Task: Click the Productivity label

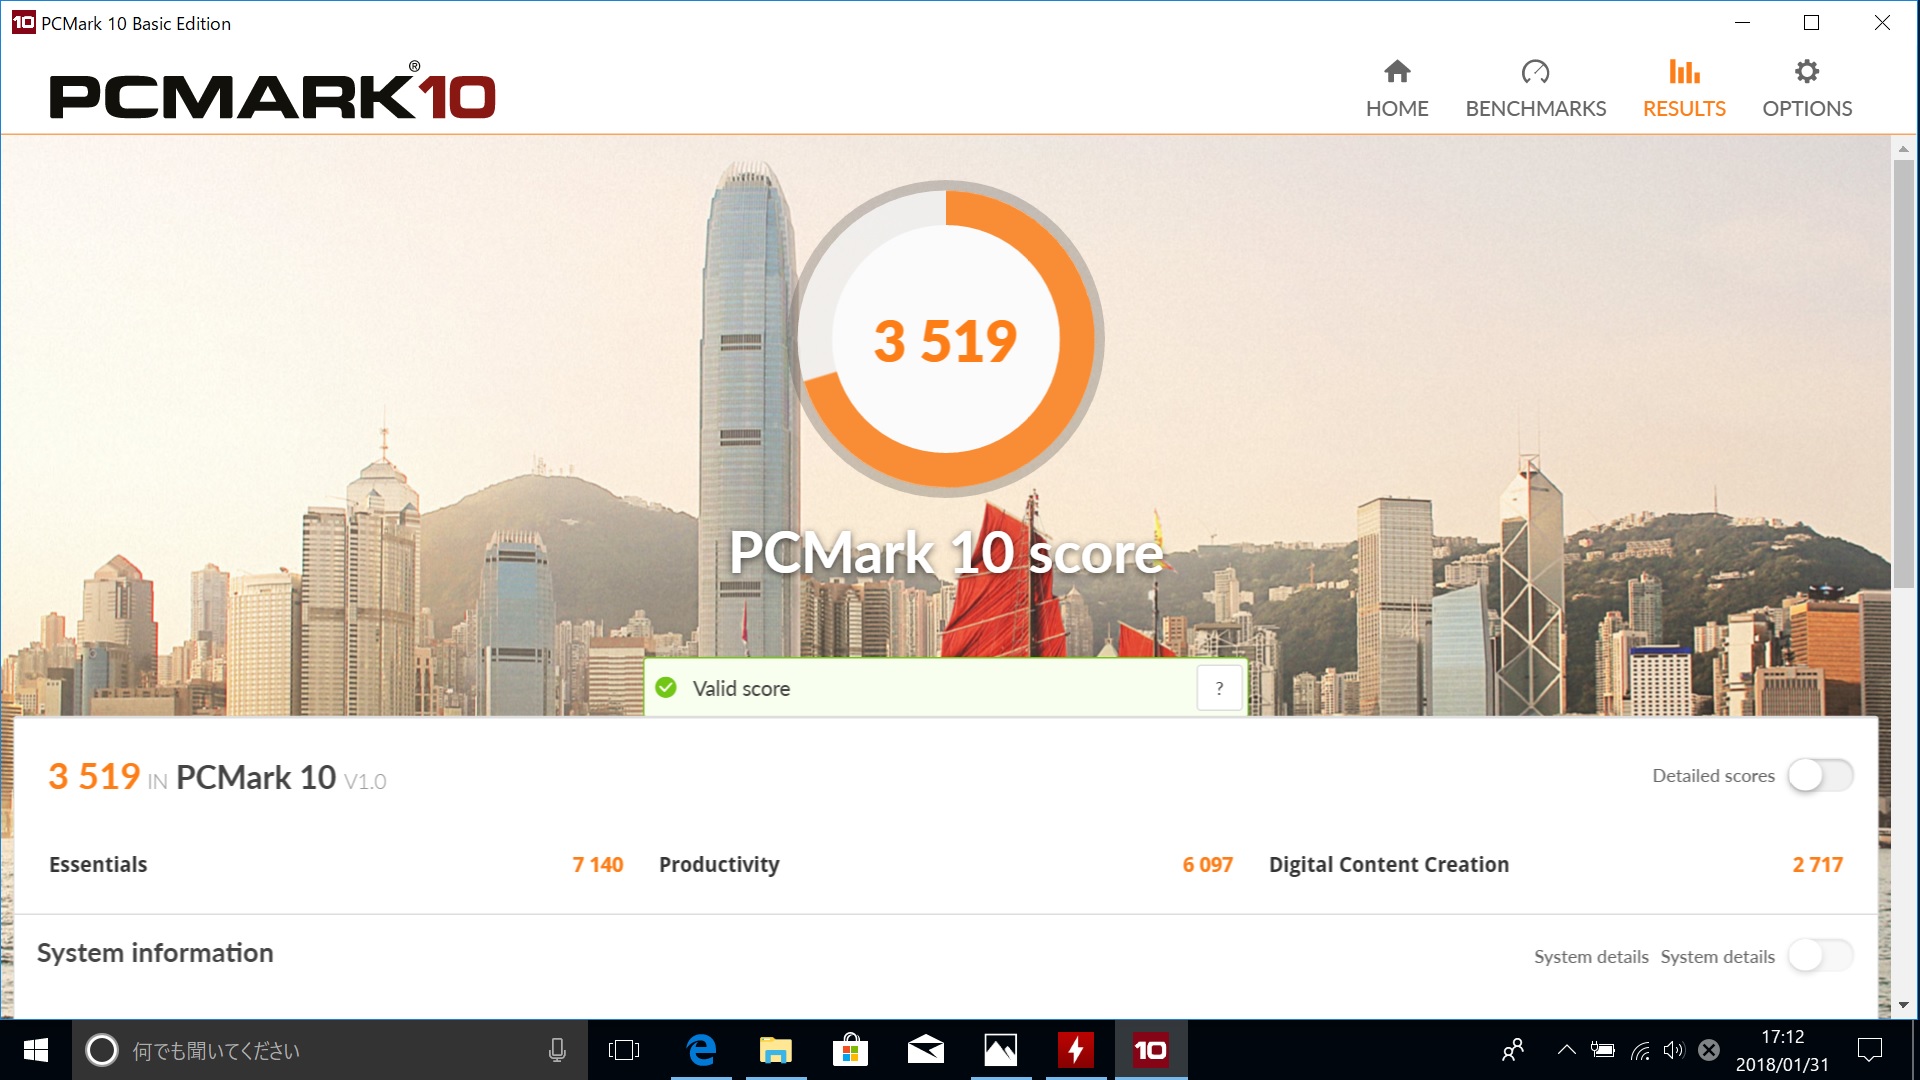Action: pyautogui.click(x=719, y=864)
